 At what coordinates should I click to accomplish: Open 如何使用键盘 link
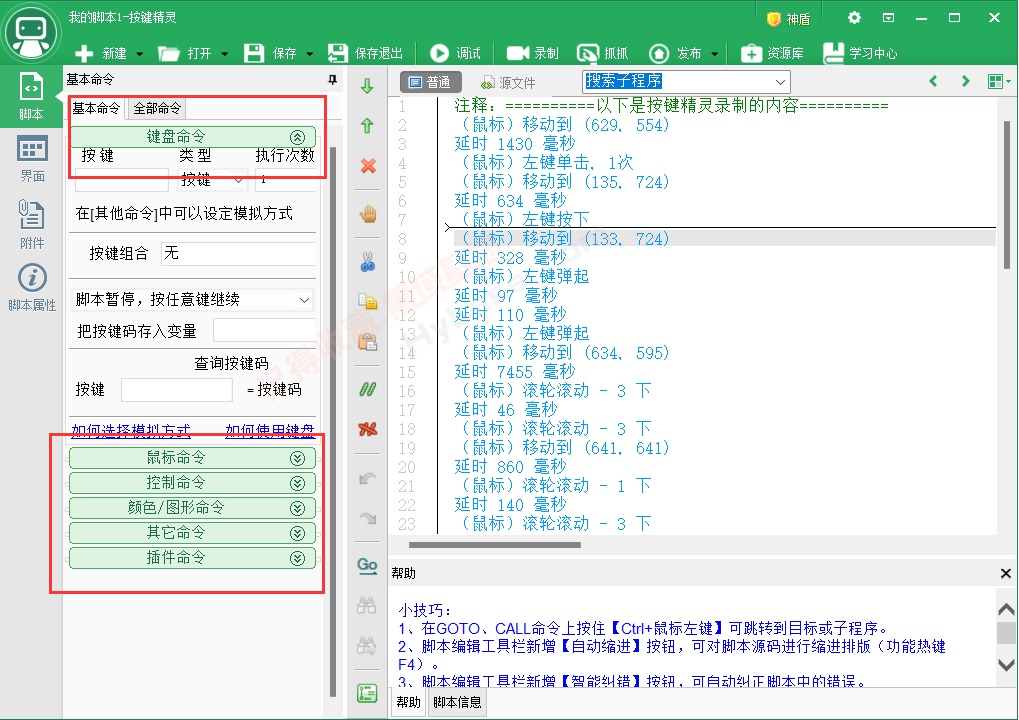[x=270, y=431]
